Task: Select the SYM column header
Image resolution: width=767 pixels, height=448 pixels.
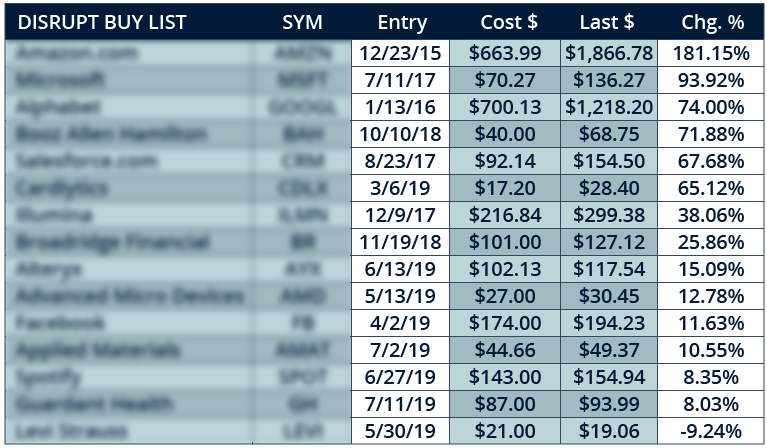Action: 302,22
